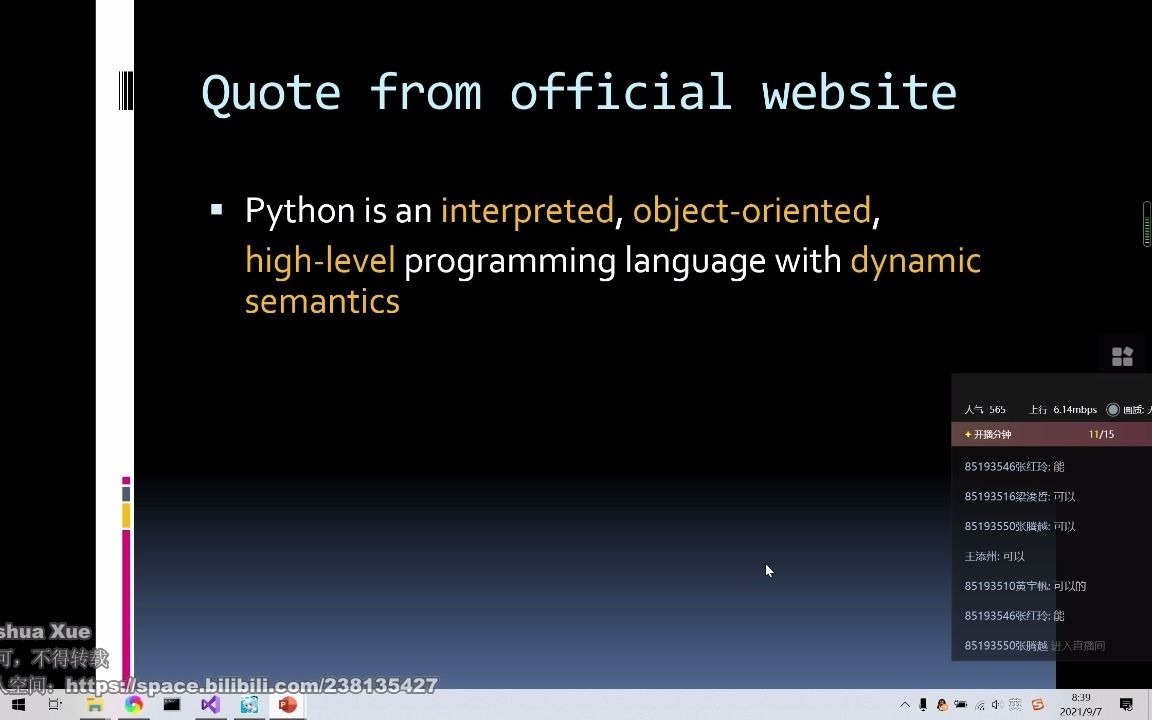Open File Explorer from the taskbar
This screenshot has width=1152, height=720.
[x=95, y=705]
